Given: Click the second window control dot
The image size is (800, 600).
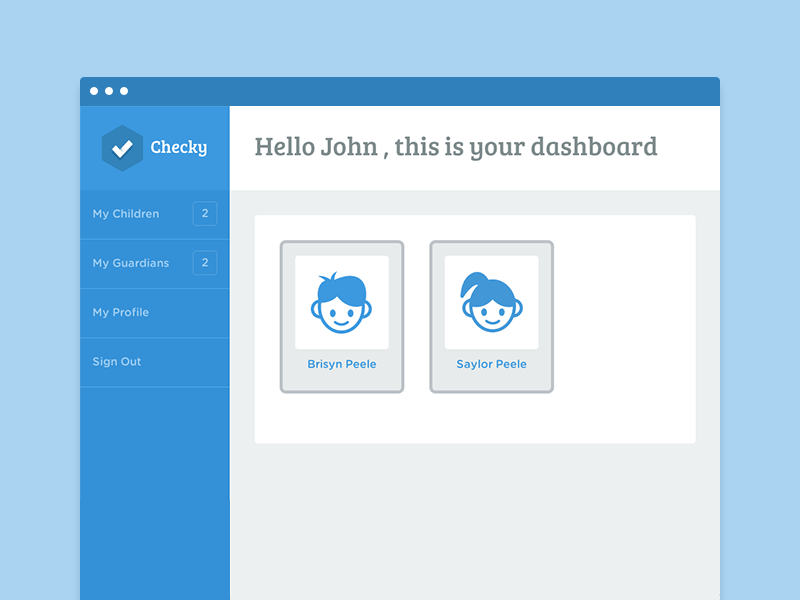Looking at the screenshot, I should point(109,91).
